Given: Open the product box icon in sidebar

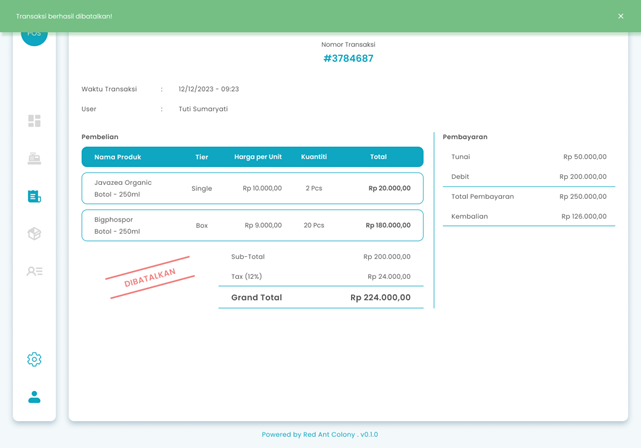Looking at the screenshot, I should (x=34, y=233).
